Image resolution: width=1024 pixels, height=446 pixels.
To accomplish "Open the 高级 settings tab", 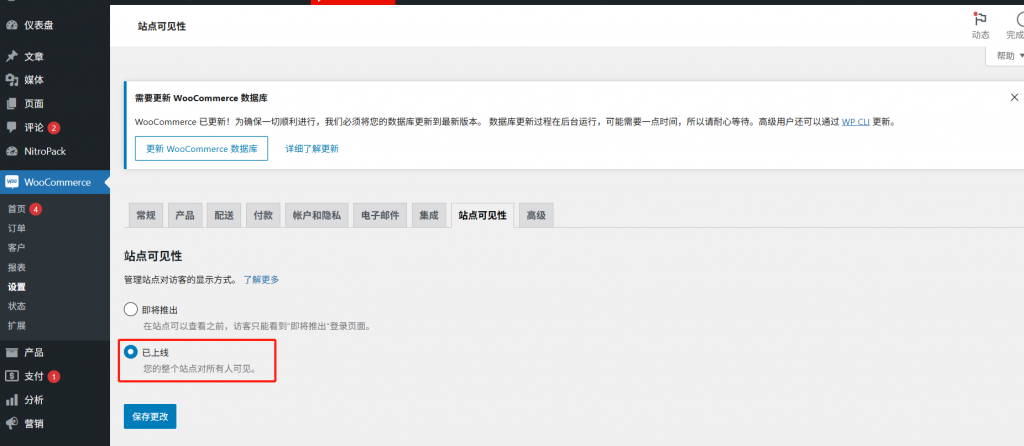I will (x=536, y=215).
